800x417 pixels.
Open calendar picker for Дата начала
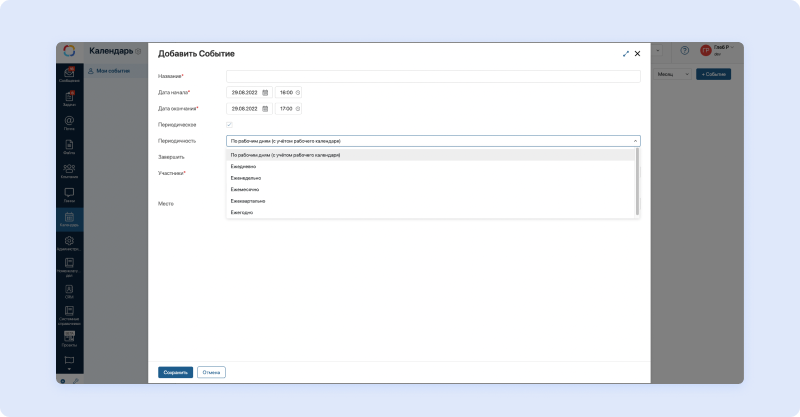[x=265, y=92]
